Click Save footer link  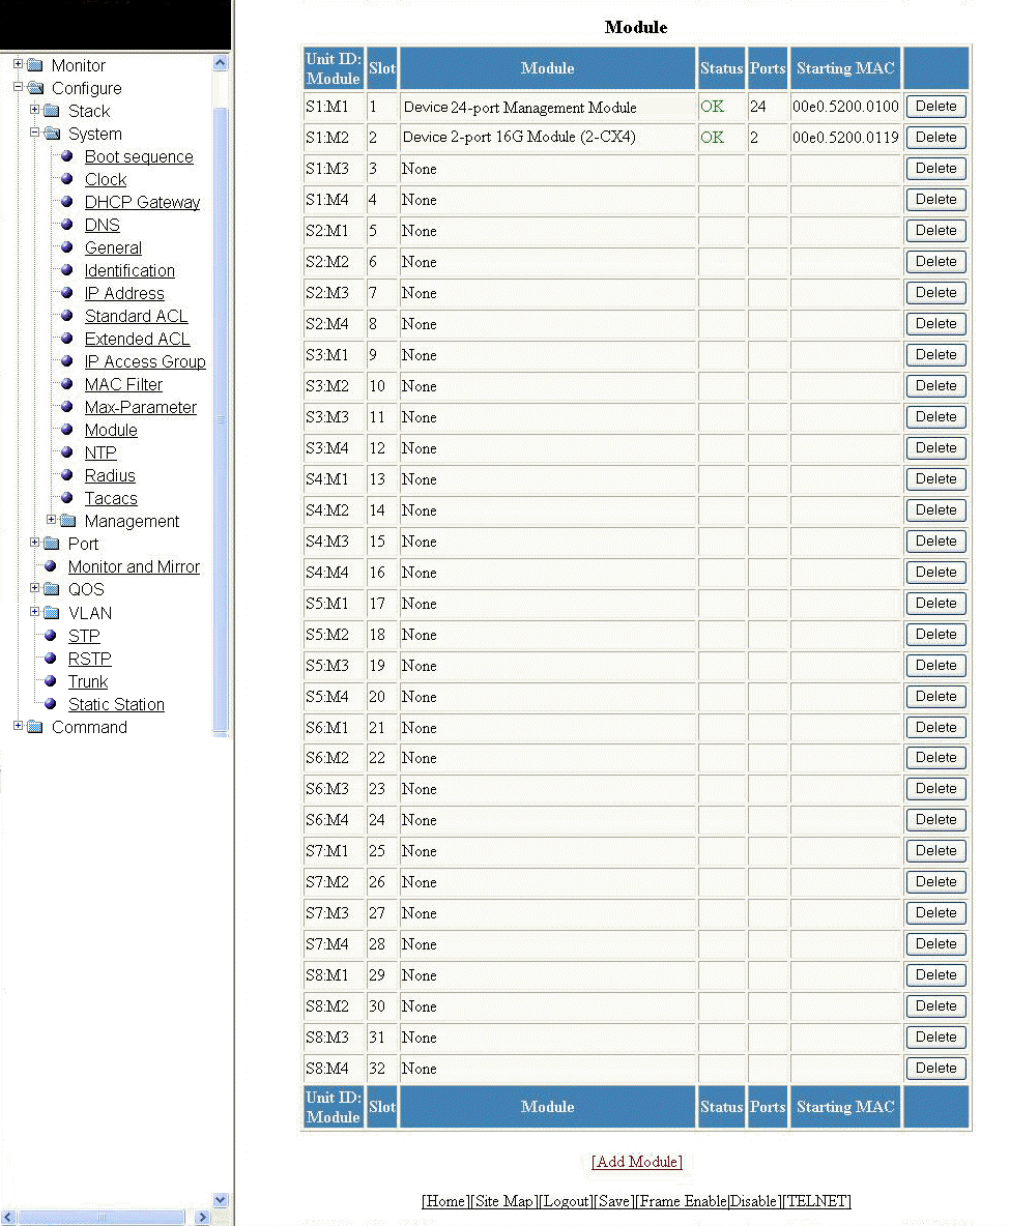614,1201
